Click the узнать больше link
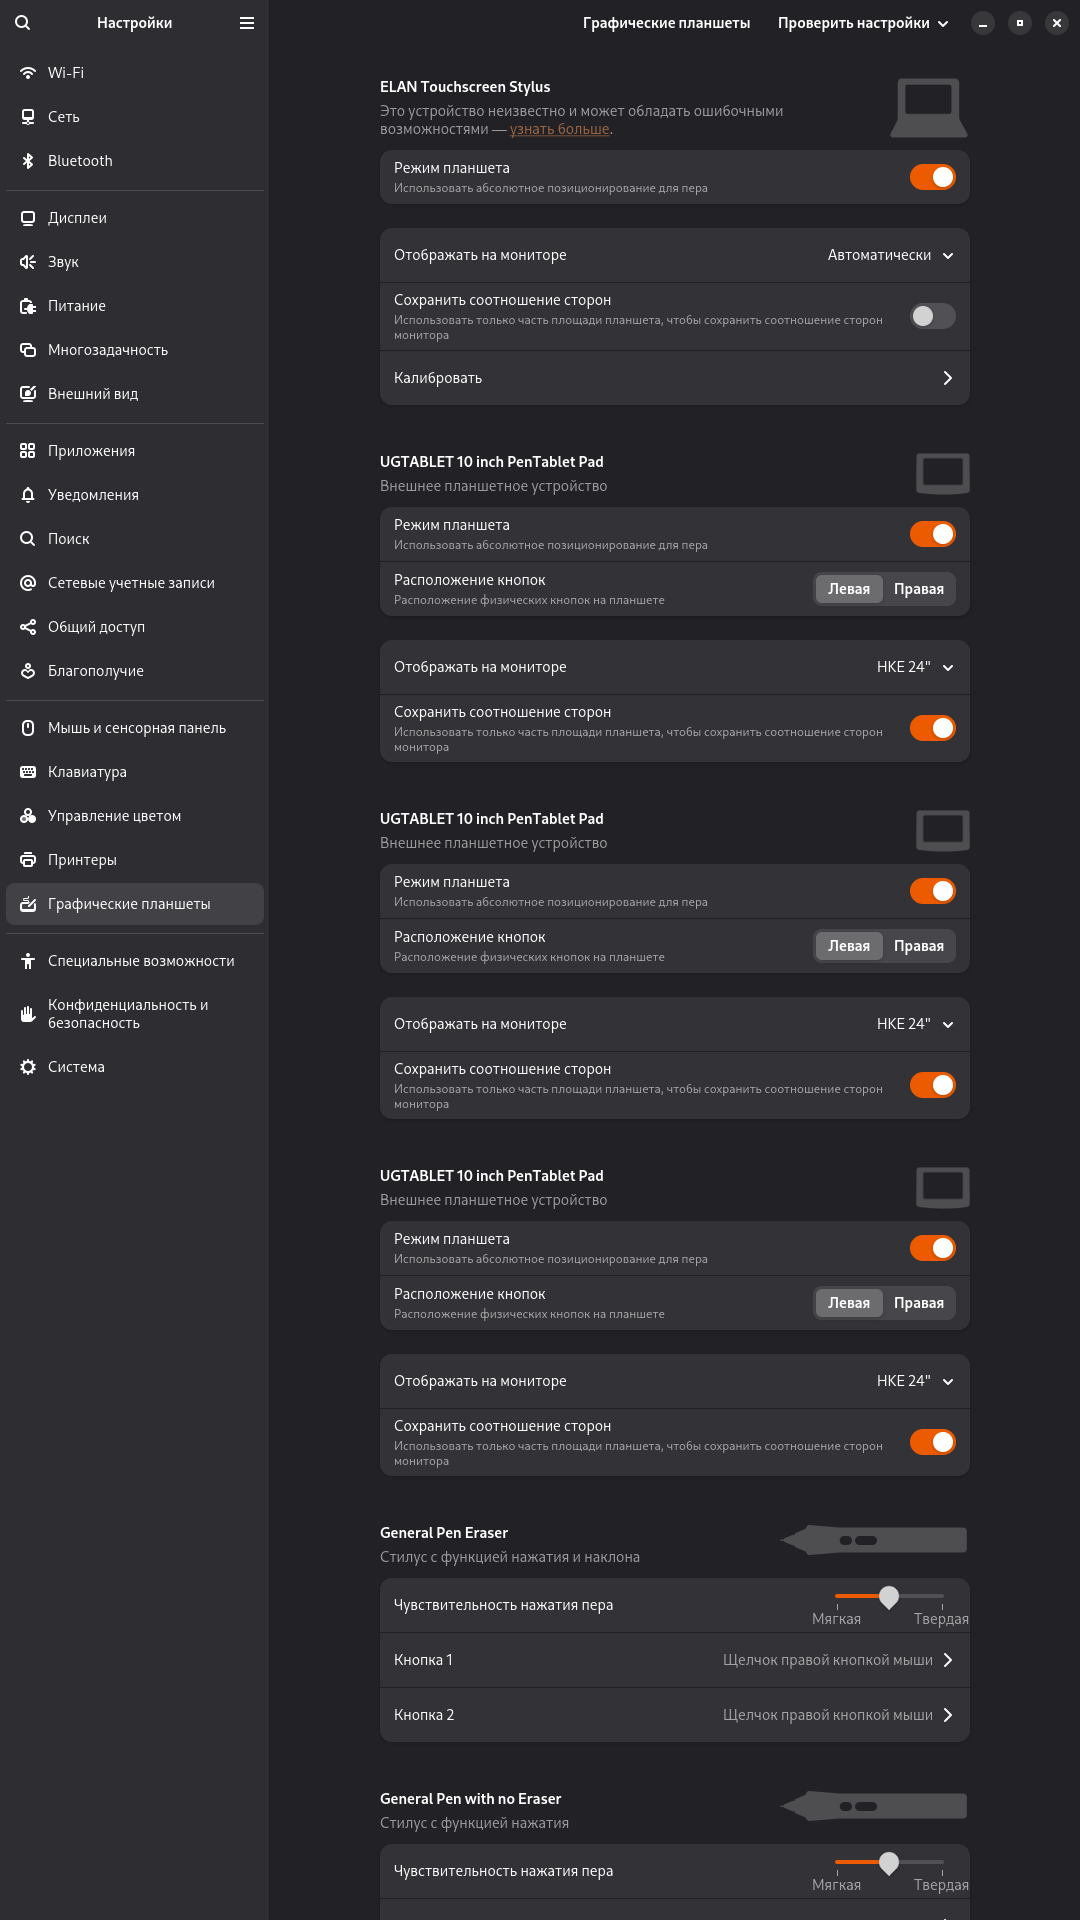1080x1920 pixels. [559, 129]
